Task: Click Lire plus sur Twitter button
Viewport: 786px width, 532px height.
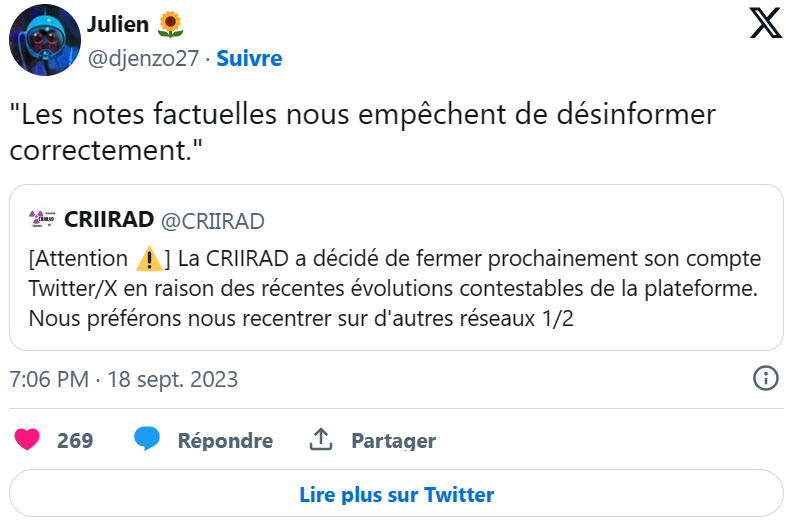Action: (396, 494)
